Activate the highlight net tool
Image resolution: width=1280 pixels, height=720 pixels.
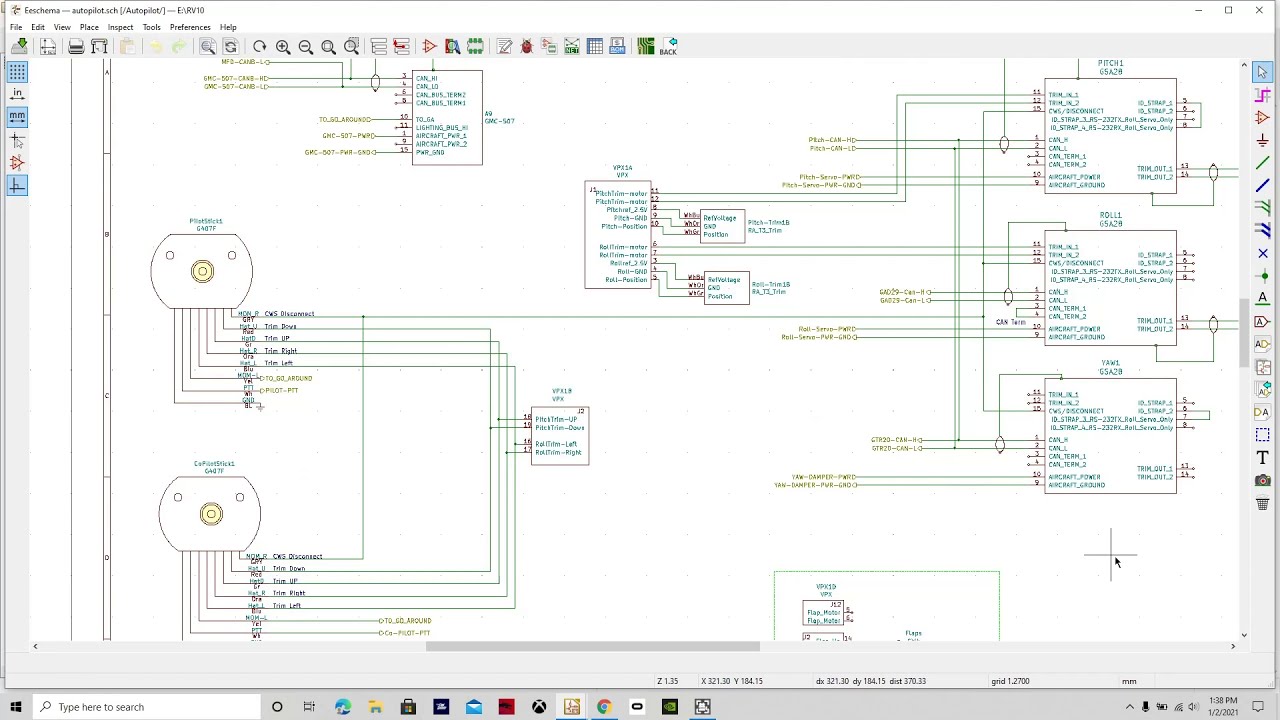click(x=1263, y=95)
